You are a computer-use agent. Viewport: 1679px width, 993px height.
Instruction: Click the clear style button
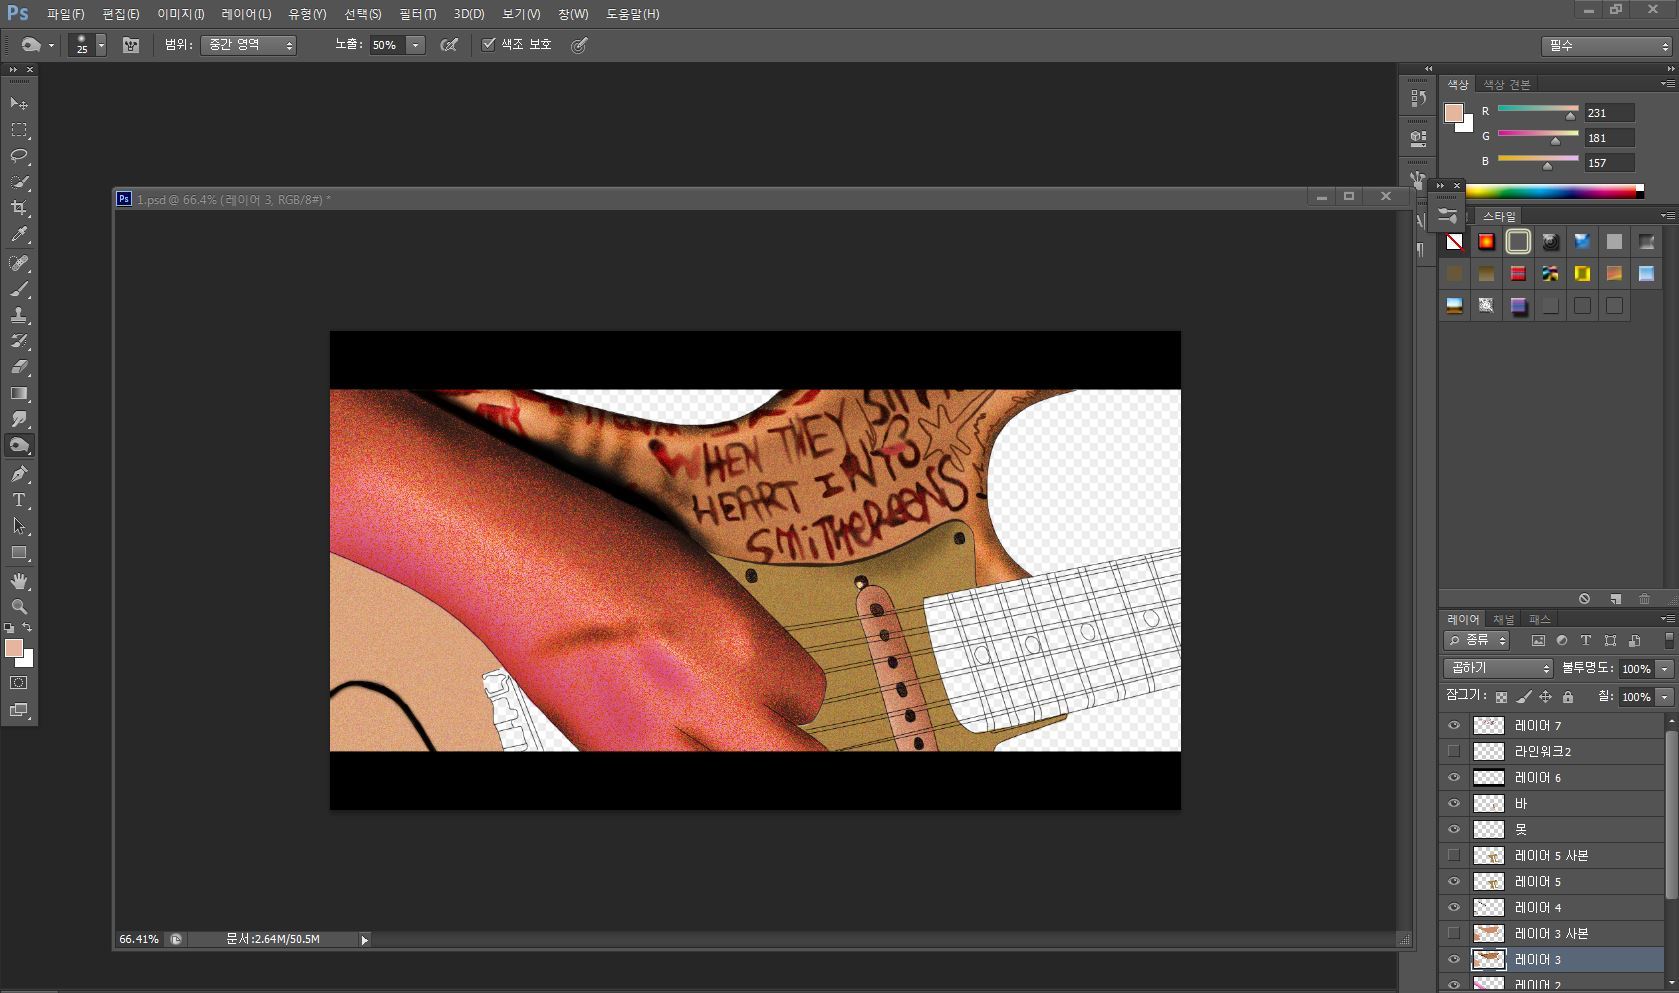click(1584, 599)
